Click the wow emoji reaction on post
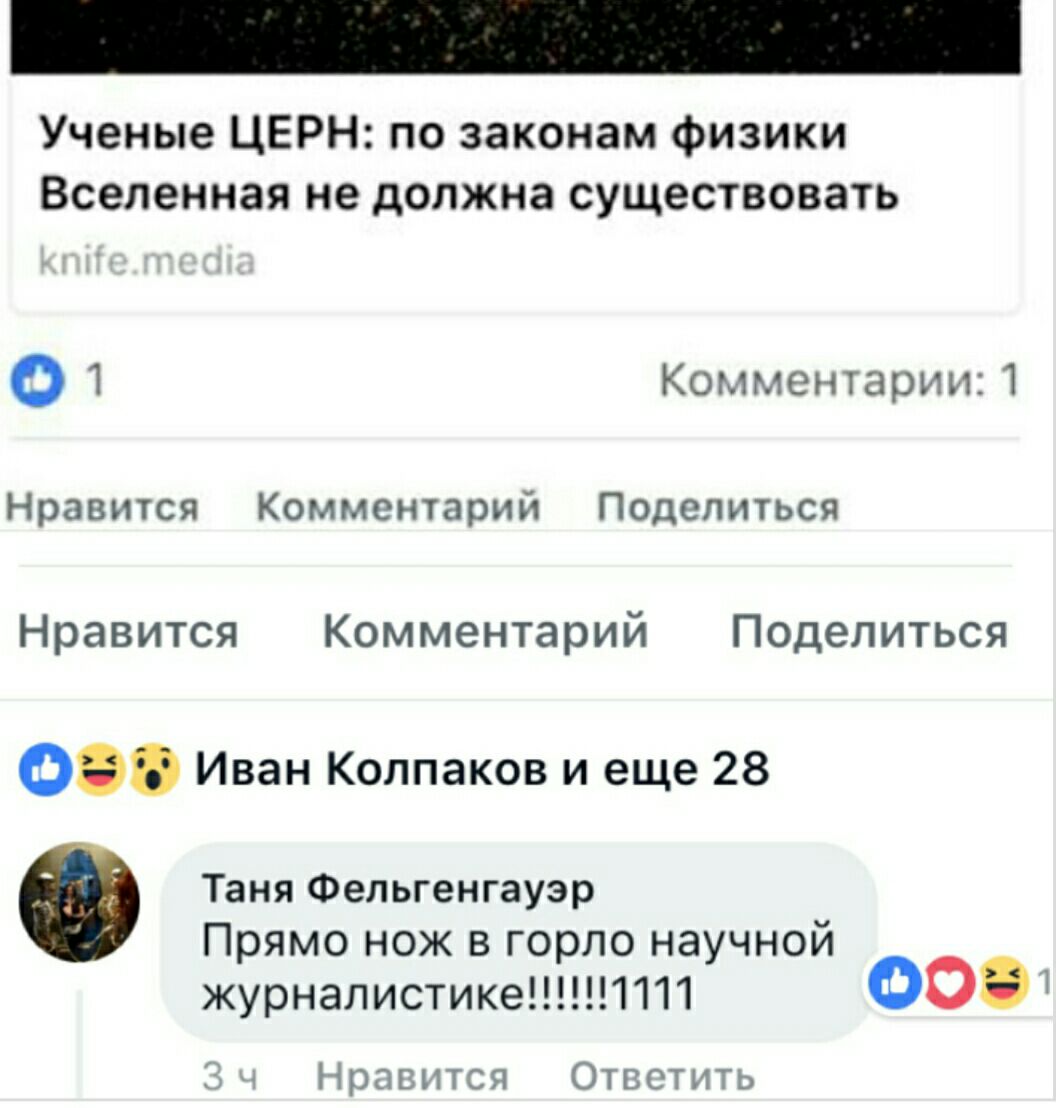 coord(154,770)
